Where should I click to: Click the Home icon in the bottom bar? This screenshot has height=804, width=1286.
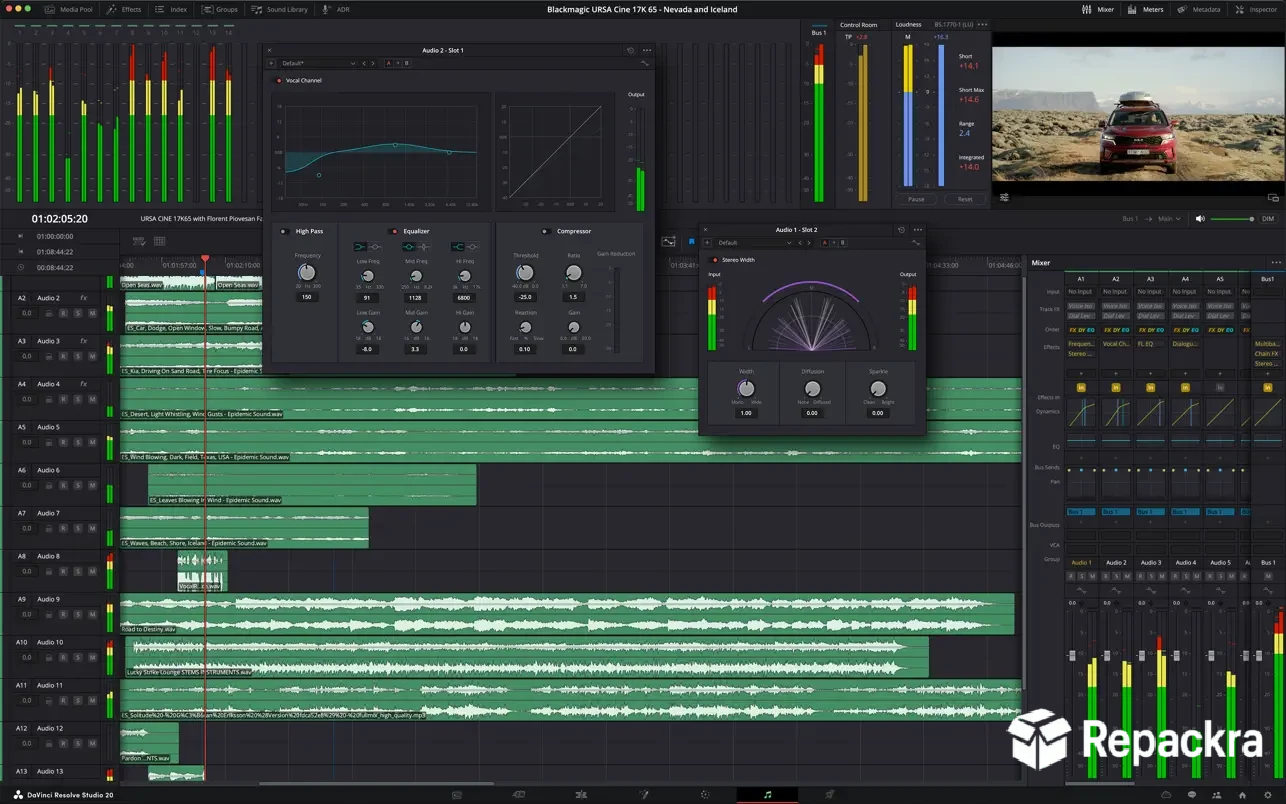[x=1241, y=794]
